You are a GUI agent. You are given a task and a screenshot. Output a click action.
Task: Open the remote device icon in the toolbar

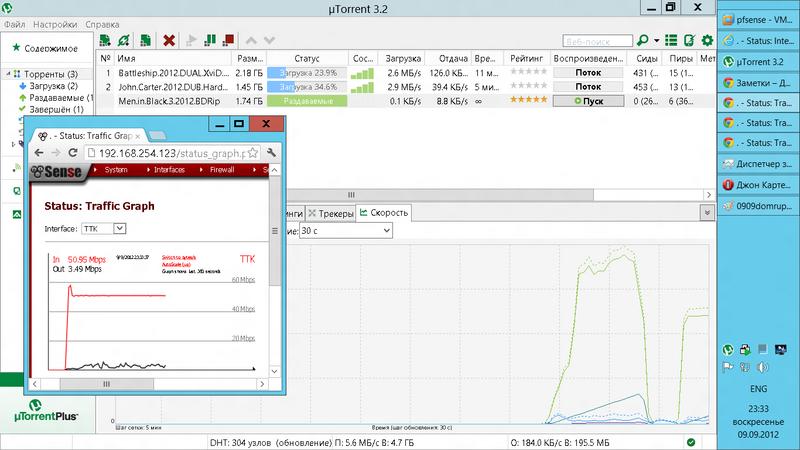pos(689,40)
